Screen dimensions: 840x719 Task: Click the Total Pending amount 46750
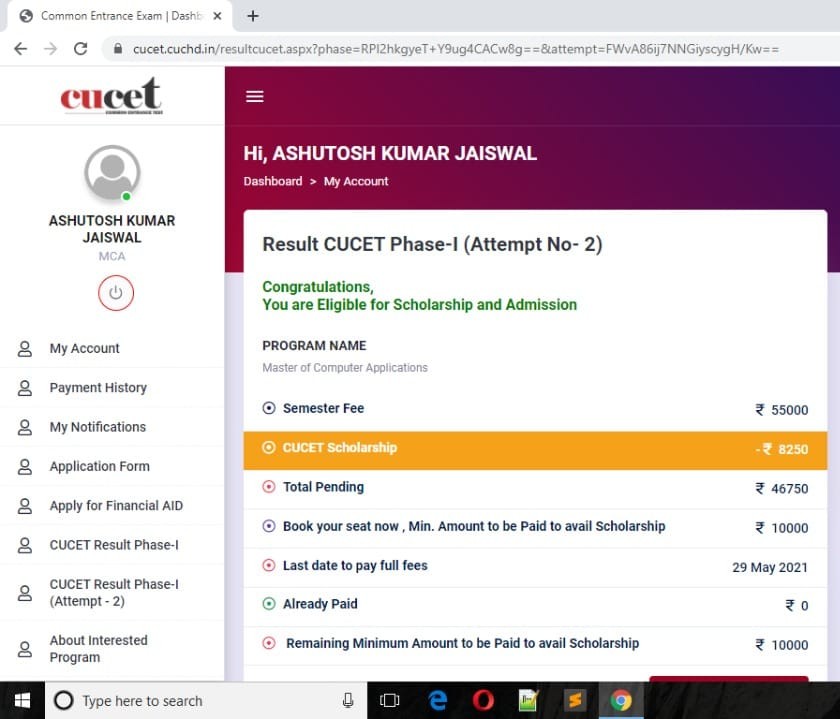782,489
